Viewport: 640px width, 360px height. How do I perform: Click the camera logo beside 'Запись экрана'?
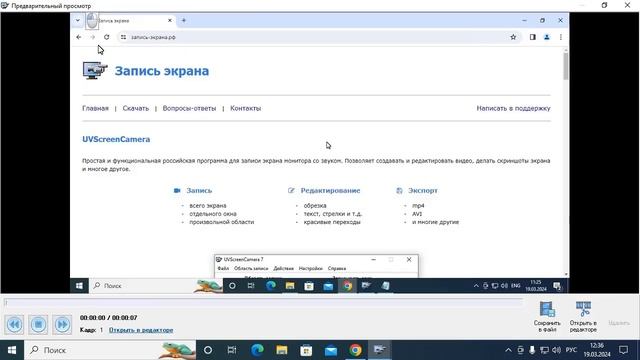tap(95, 70)
